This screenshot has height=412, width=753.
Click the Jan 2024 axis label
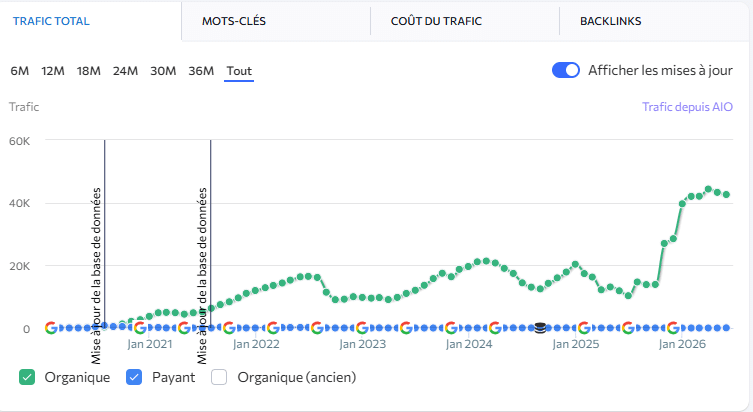pyautogui.click(x=469, y=344)
